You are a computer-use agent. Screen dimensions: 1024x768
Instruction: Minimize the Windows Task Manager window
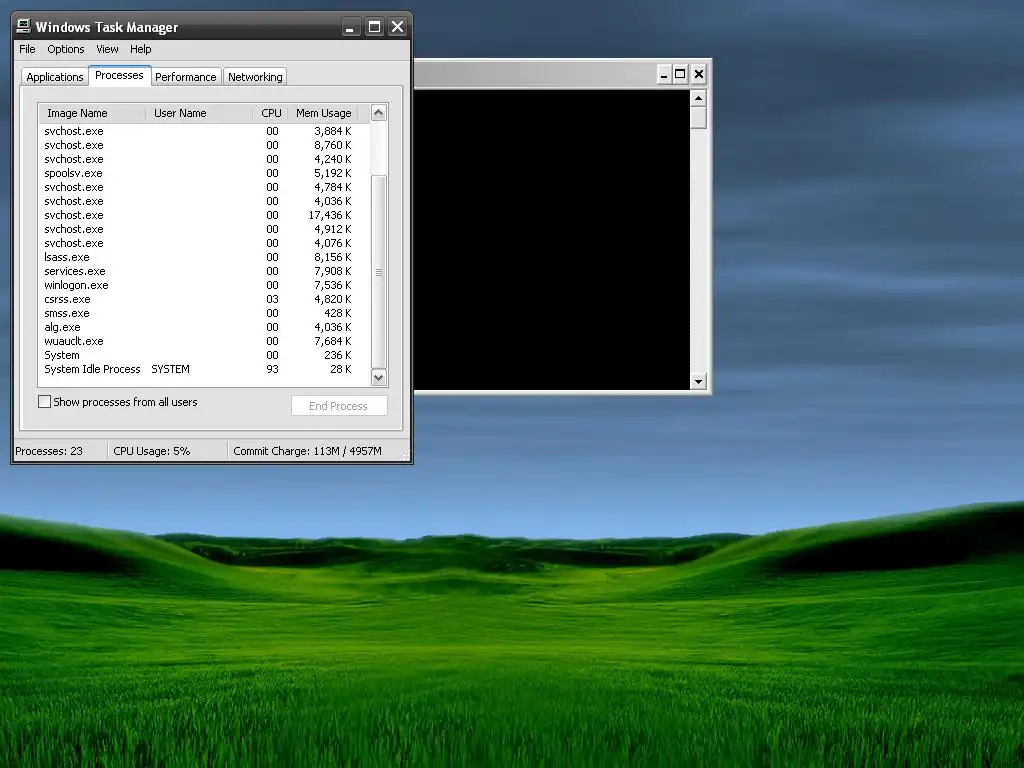coord(351,27)
